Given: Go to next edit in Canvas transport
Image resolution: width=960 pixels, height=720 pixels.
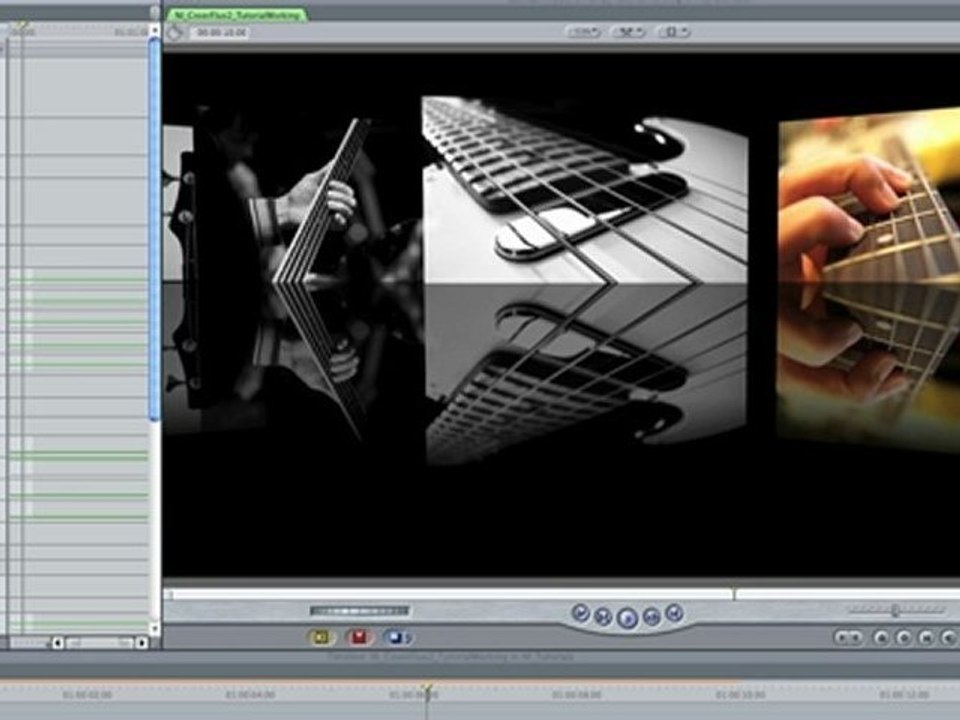Looking at the screenshot, I should [x=674, y=612].
